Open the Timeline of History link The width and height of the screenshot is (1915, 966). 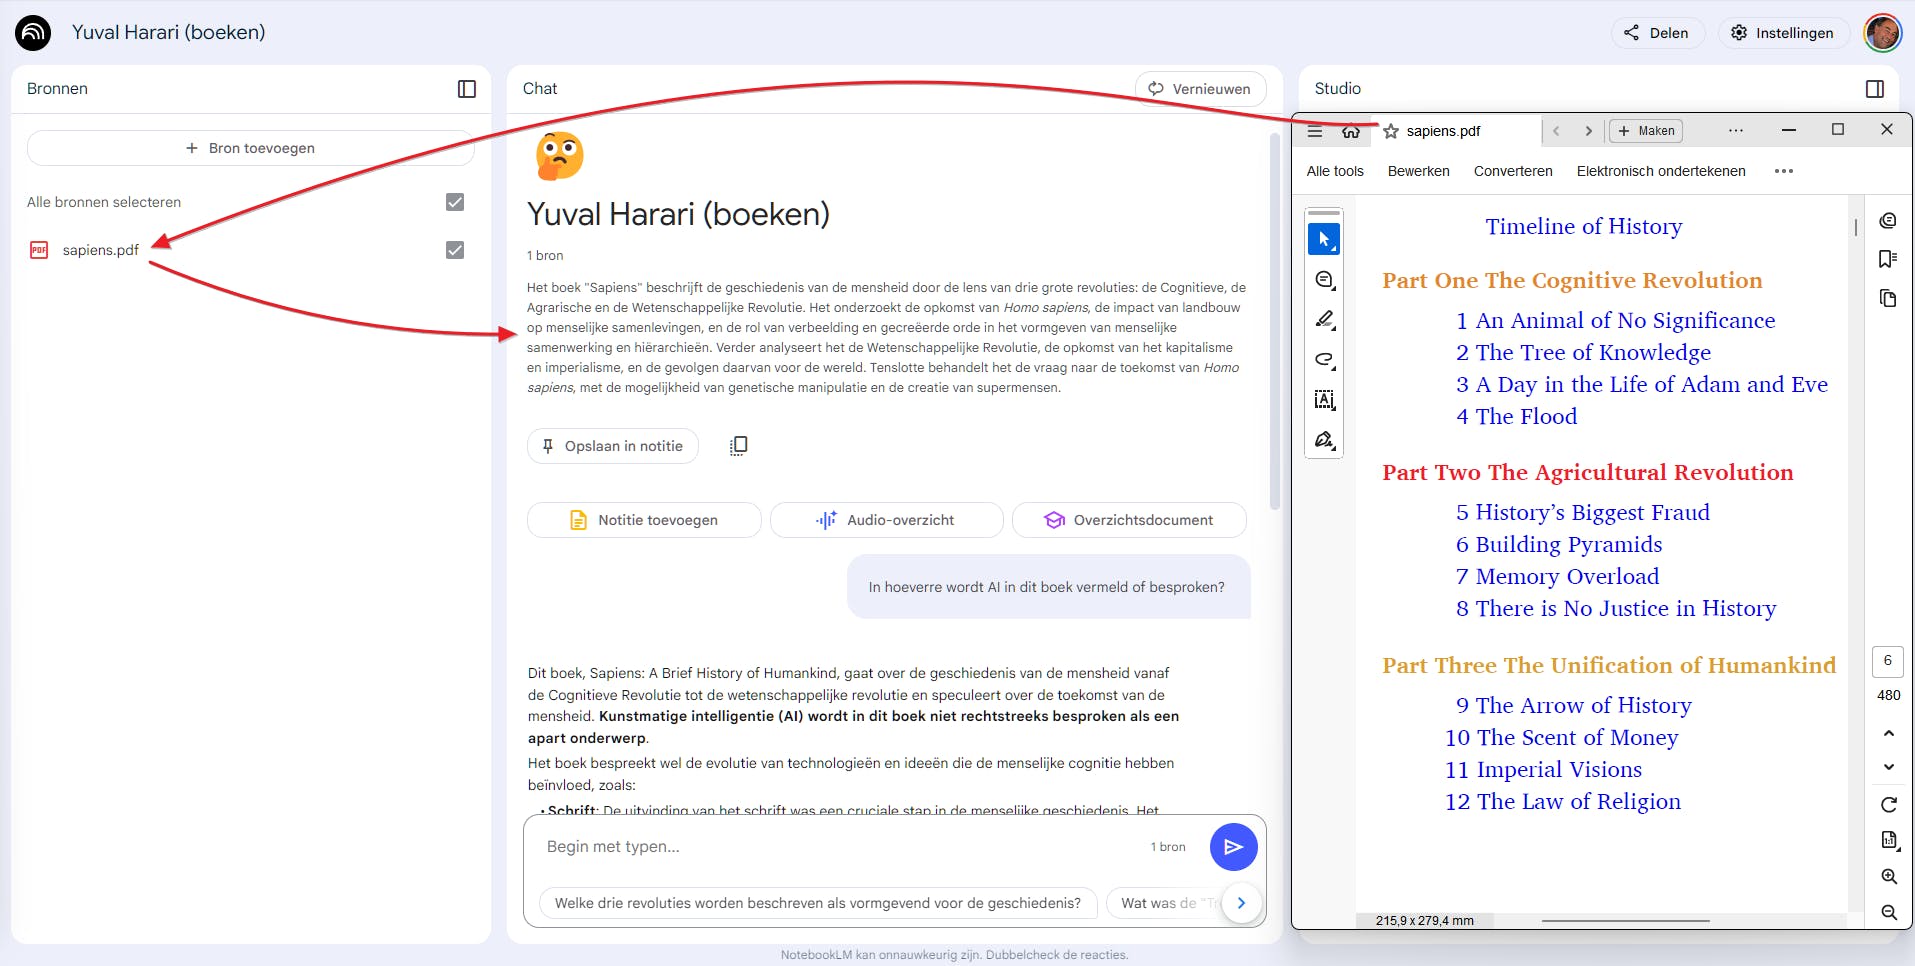point(1584,226)
